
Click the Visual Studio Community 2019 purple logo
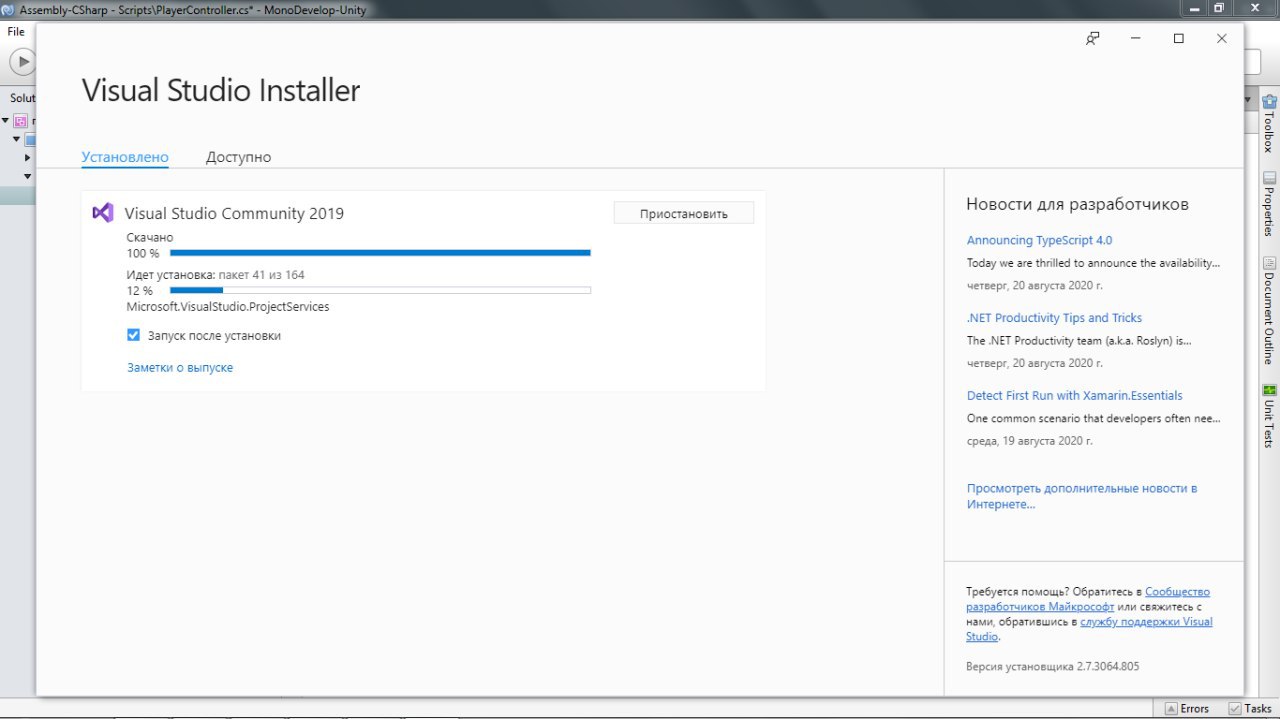tap(102, 213)
